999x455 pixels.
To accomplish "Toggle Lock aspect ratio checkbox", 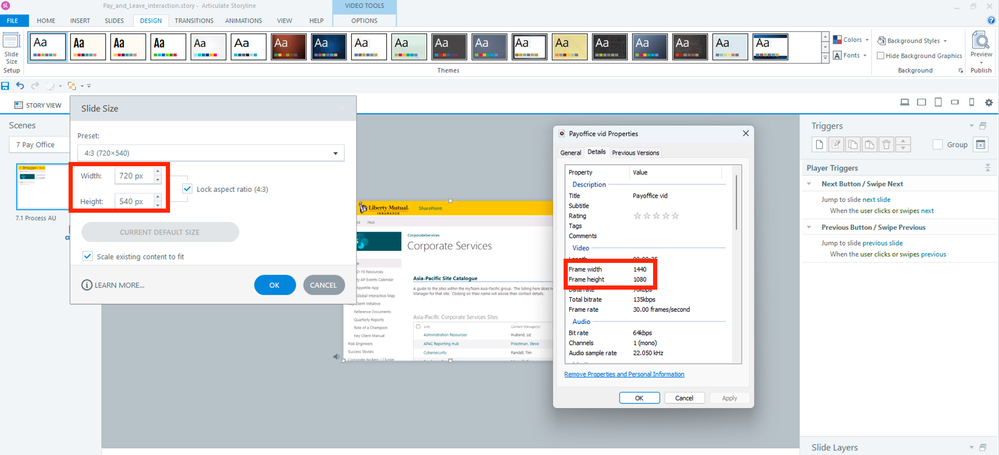I will point(188,189).
